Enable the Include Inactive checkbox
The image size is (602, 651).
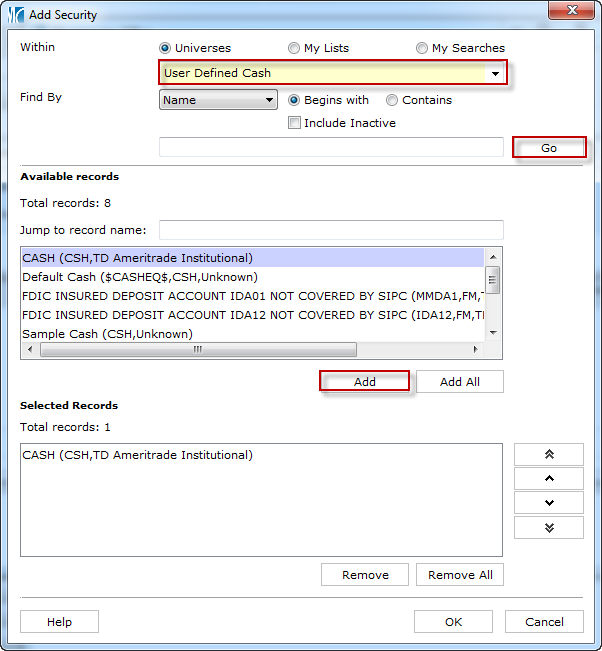[295, 123]
